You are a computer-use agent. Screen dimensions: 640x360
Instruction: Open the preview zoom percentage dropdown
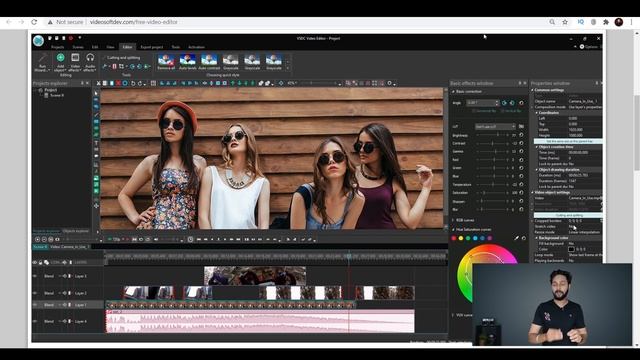(x=293, y=83)
